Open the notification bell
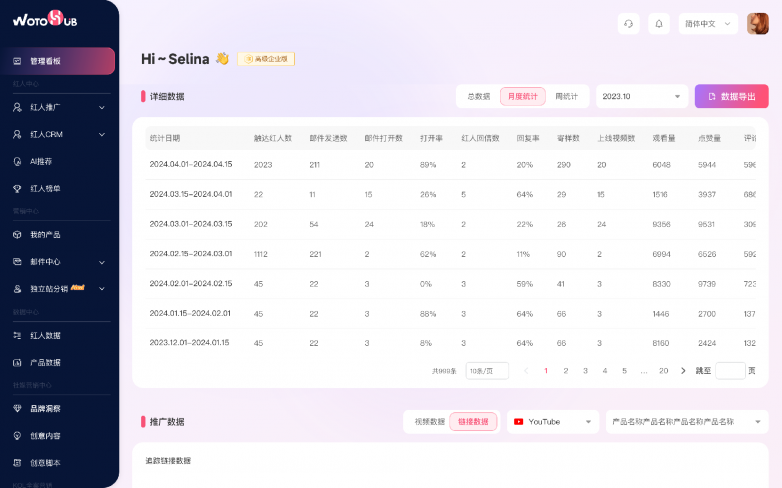 (659, 23)
